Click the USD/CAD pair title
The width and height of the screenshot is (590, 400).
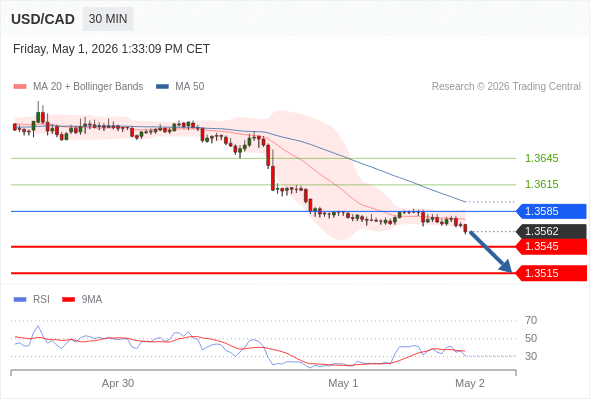click(43, 19)
